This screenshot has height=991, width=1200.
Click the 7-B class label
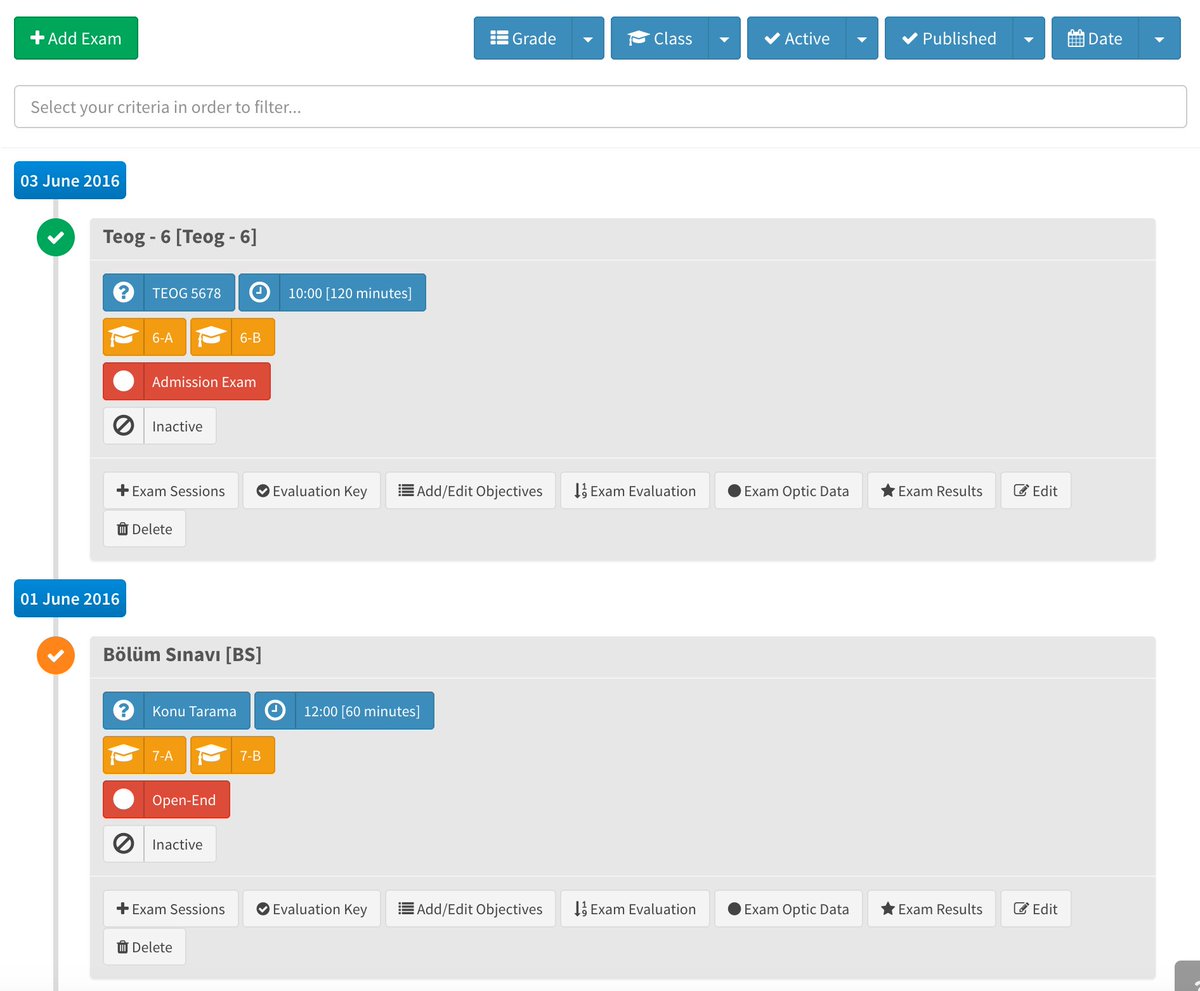click(250, 755)
